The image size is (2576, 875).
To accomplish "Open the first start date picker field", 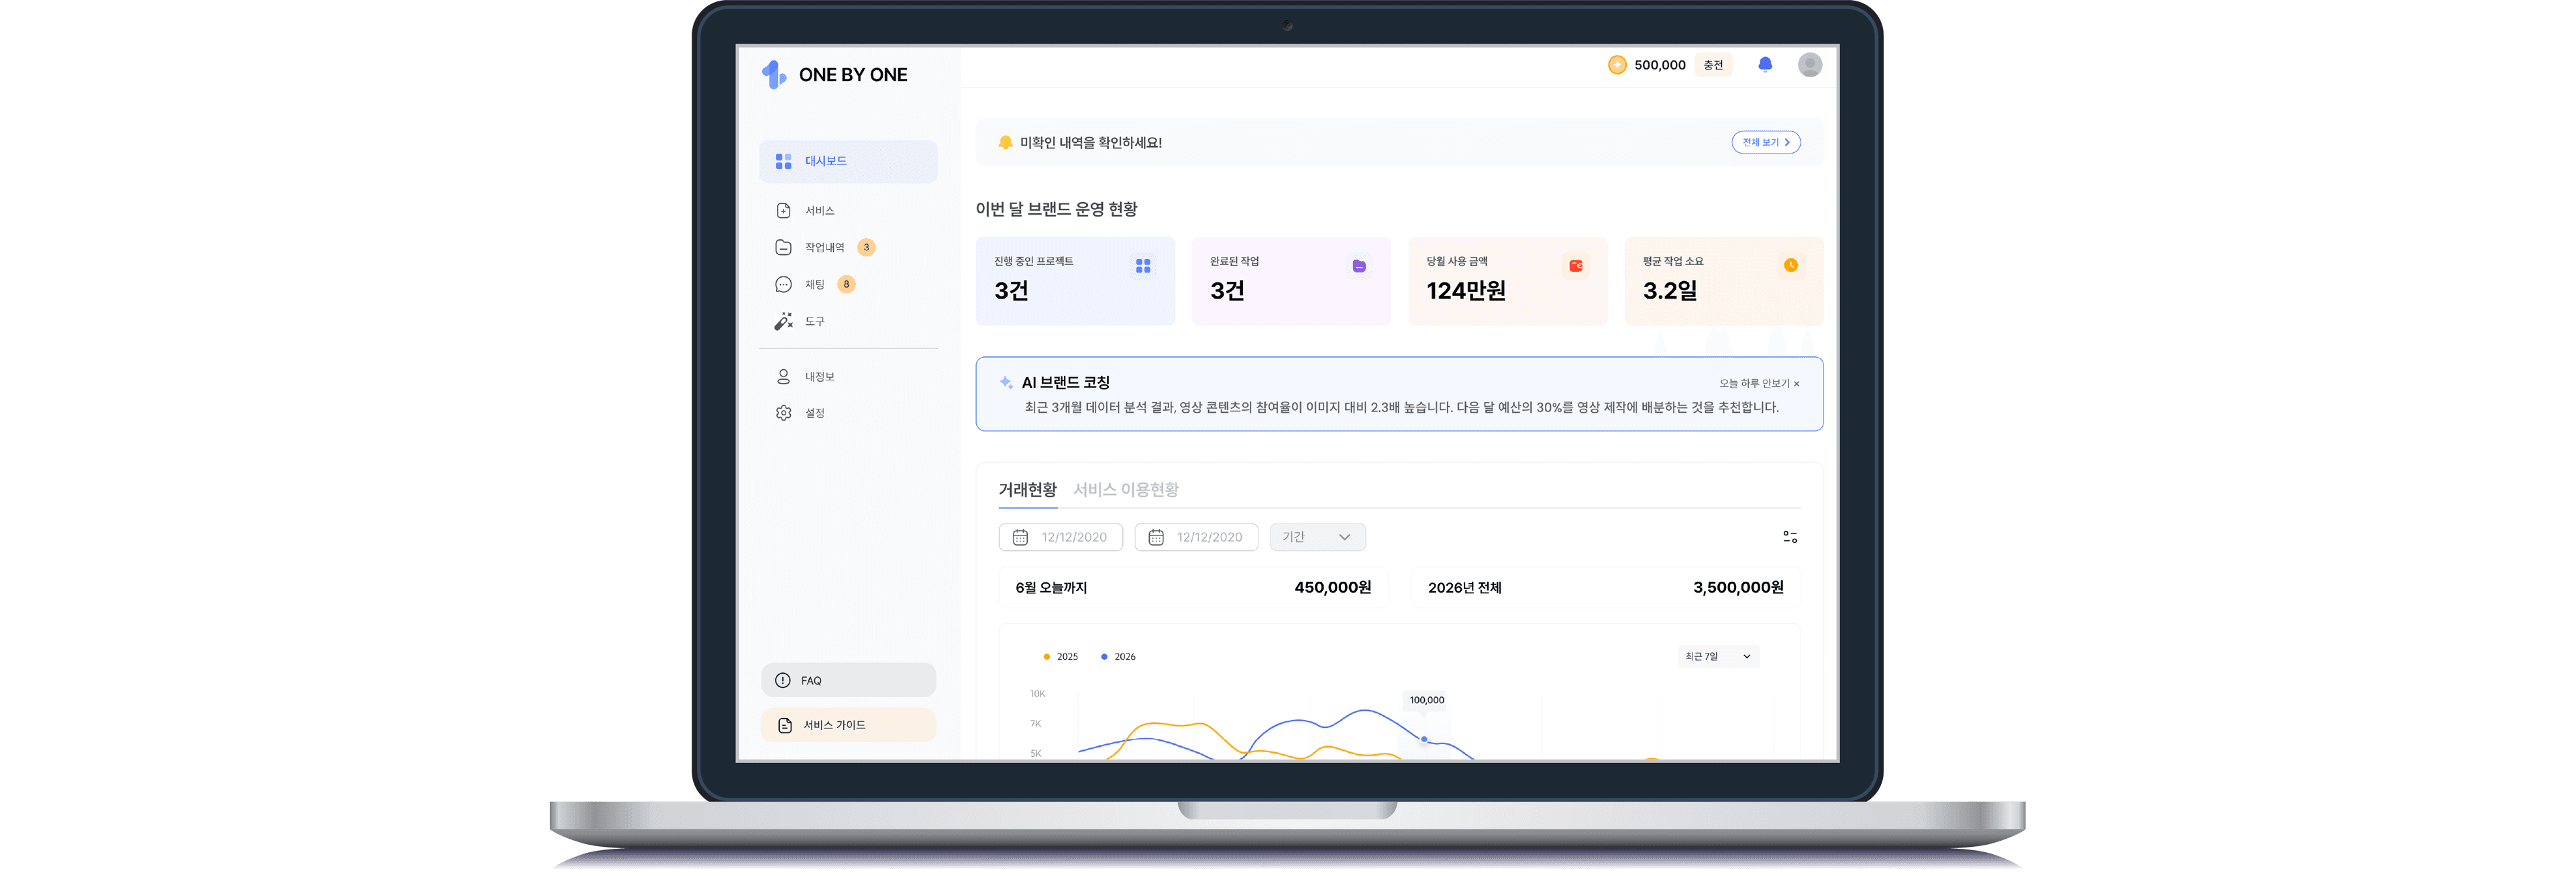I will point(1060,537).
